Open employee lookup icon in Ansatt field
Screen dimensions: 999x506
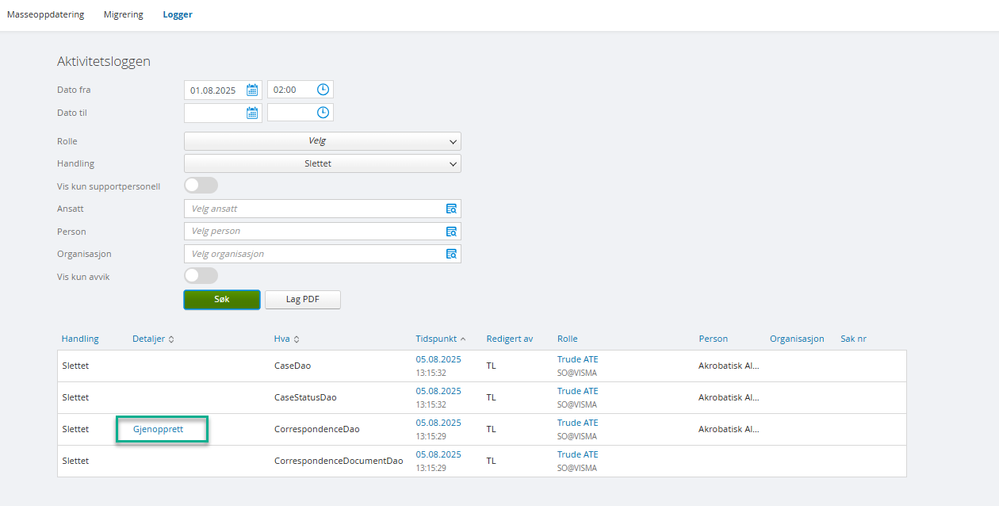[x=451, y=208]
